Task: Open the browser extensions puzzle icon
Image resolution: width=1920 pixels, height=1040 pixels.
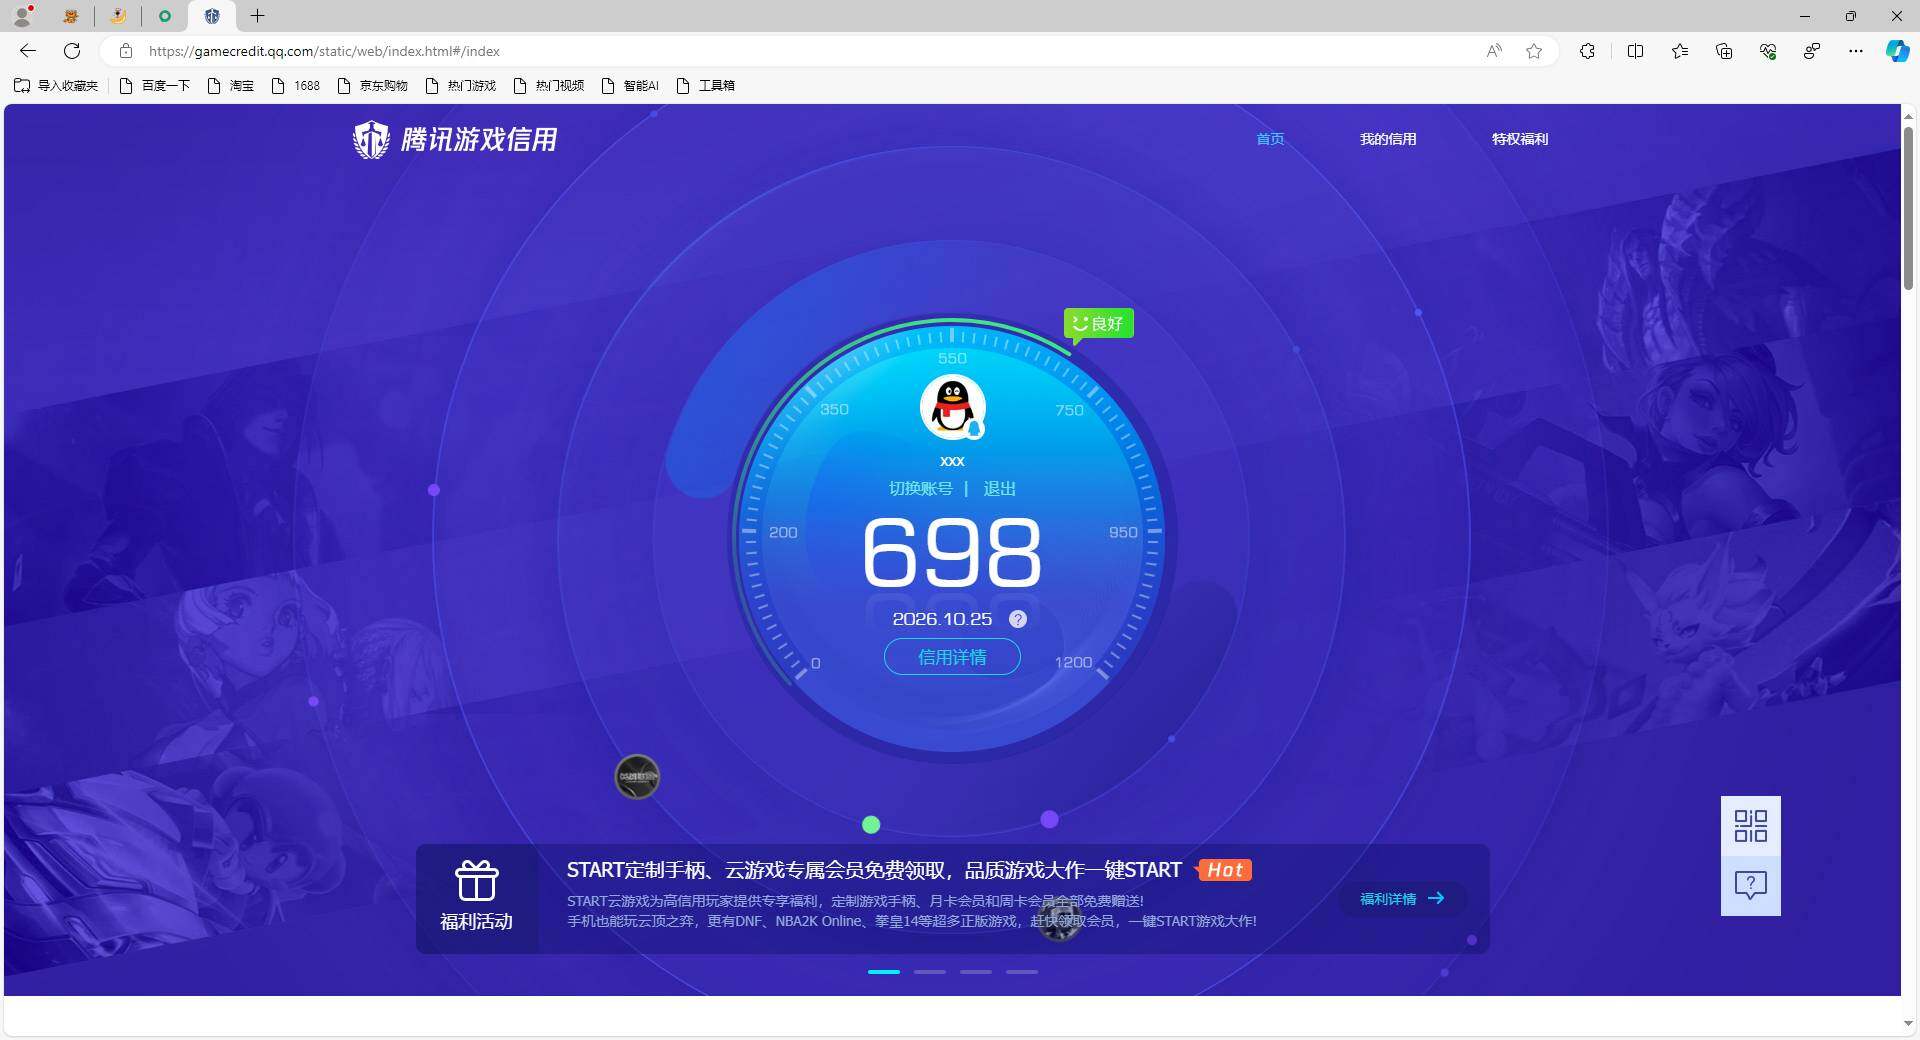Action: click(1587, 51)
